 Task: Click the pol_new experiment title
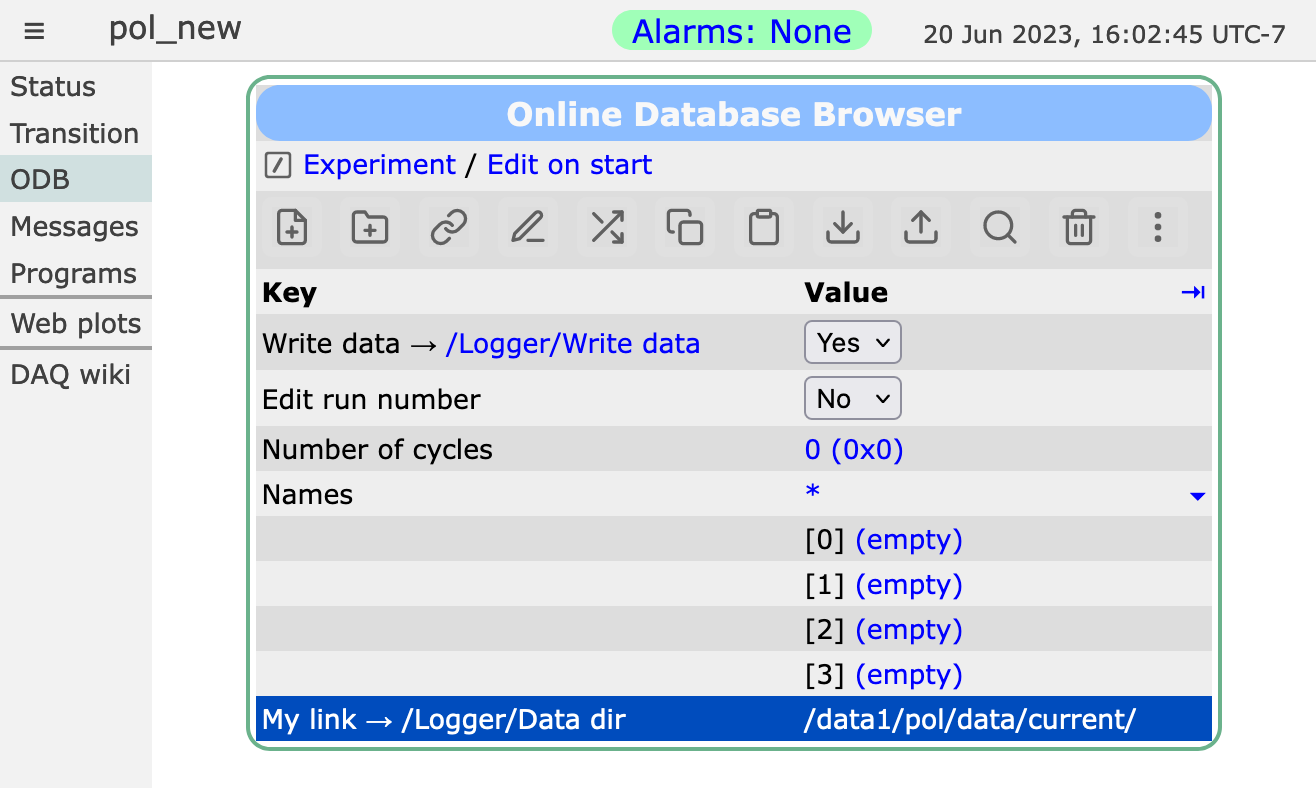click(175, 28)
